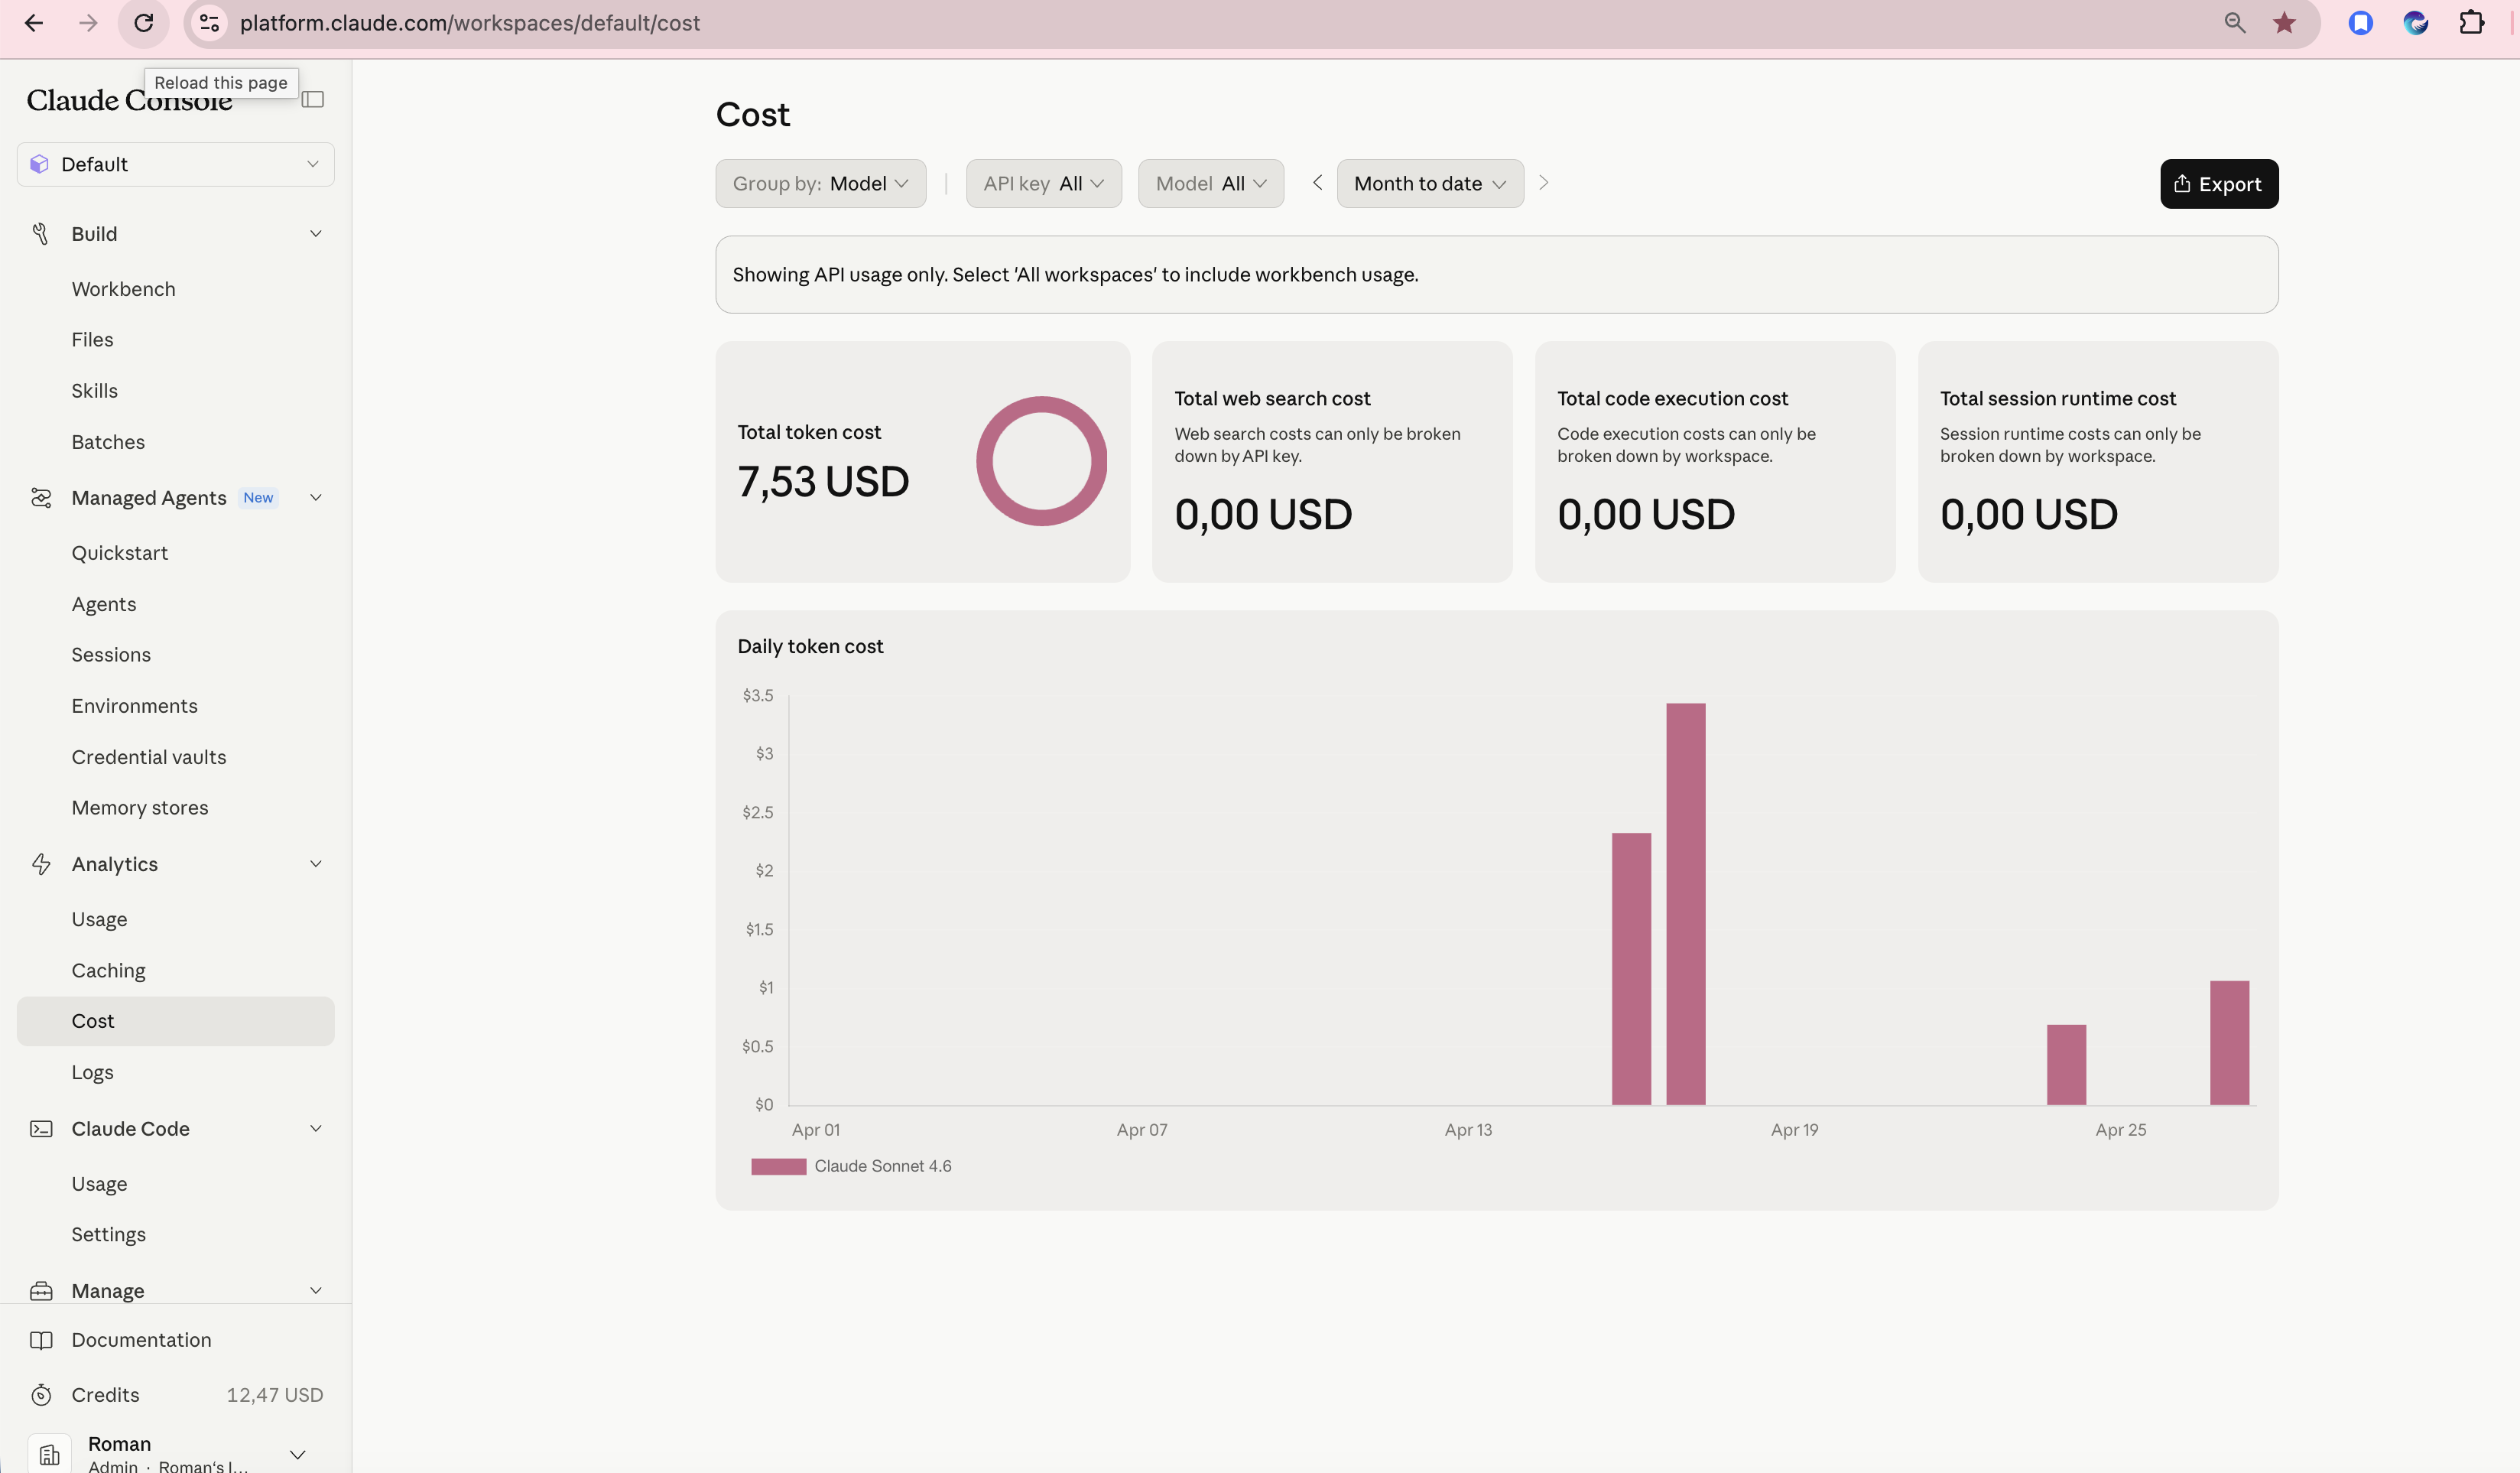This screenshot has width=2520, height=1473.
Task: Click the Credits clock icon
Action: [41, 1395]
